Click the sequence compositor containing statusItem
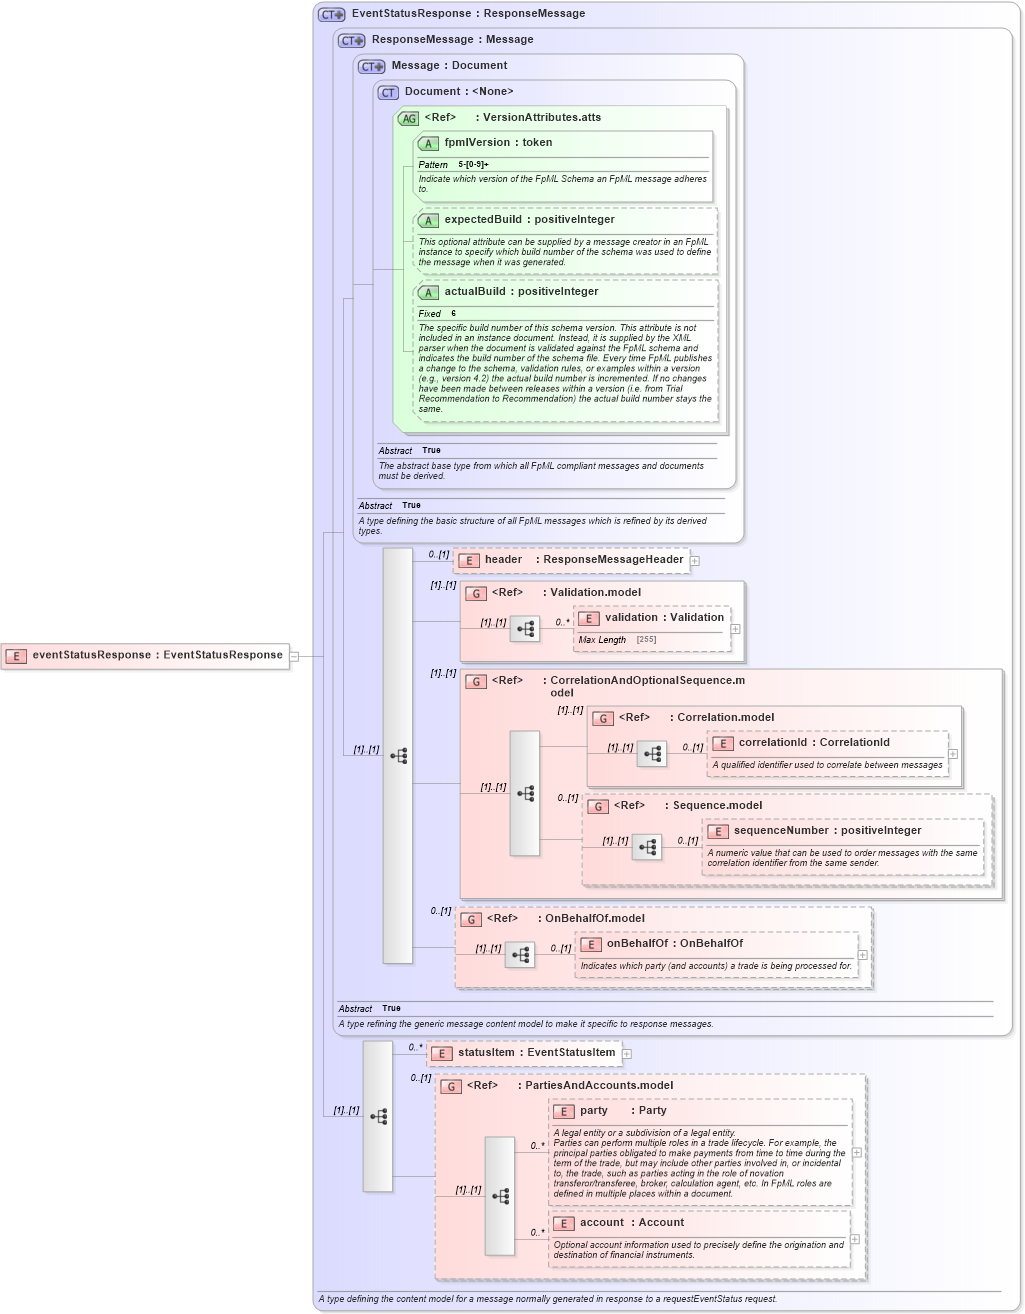1025x1314 pixels. 378,1117
